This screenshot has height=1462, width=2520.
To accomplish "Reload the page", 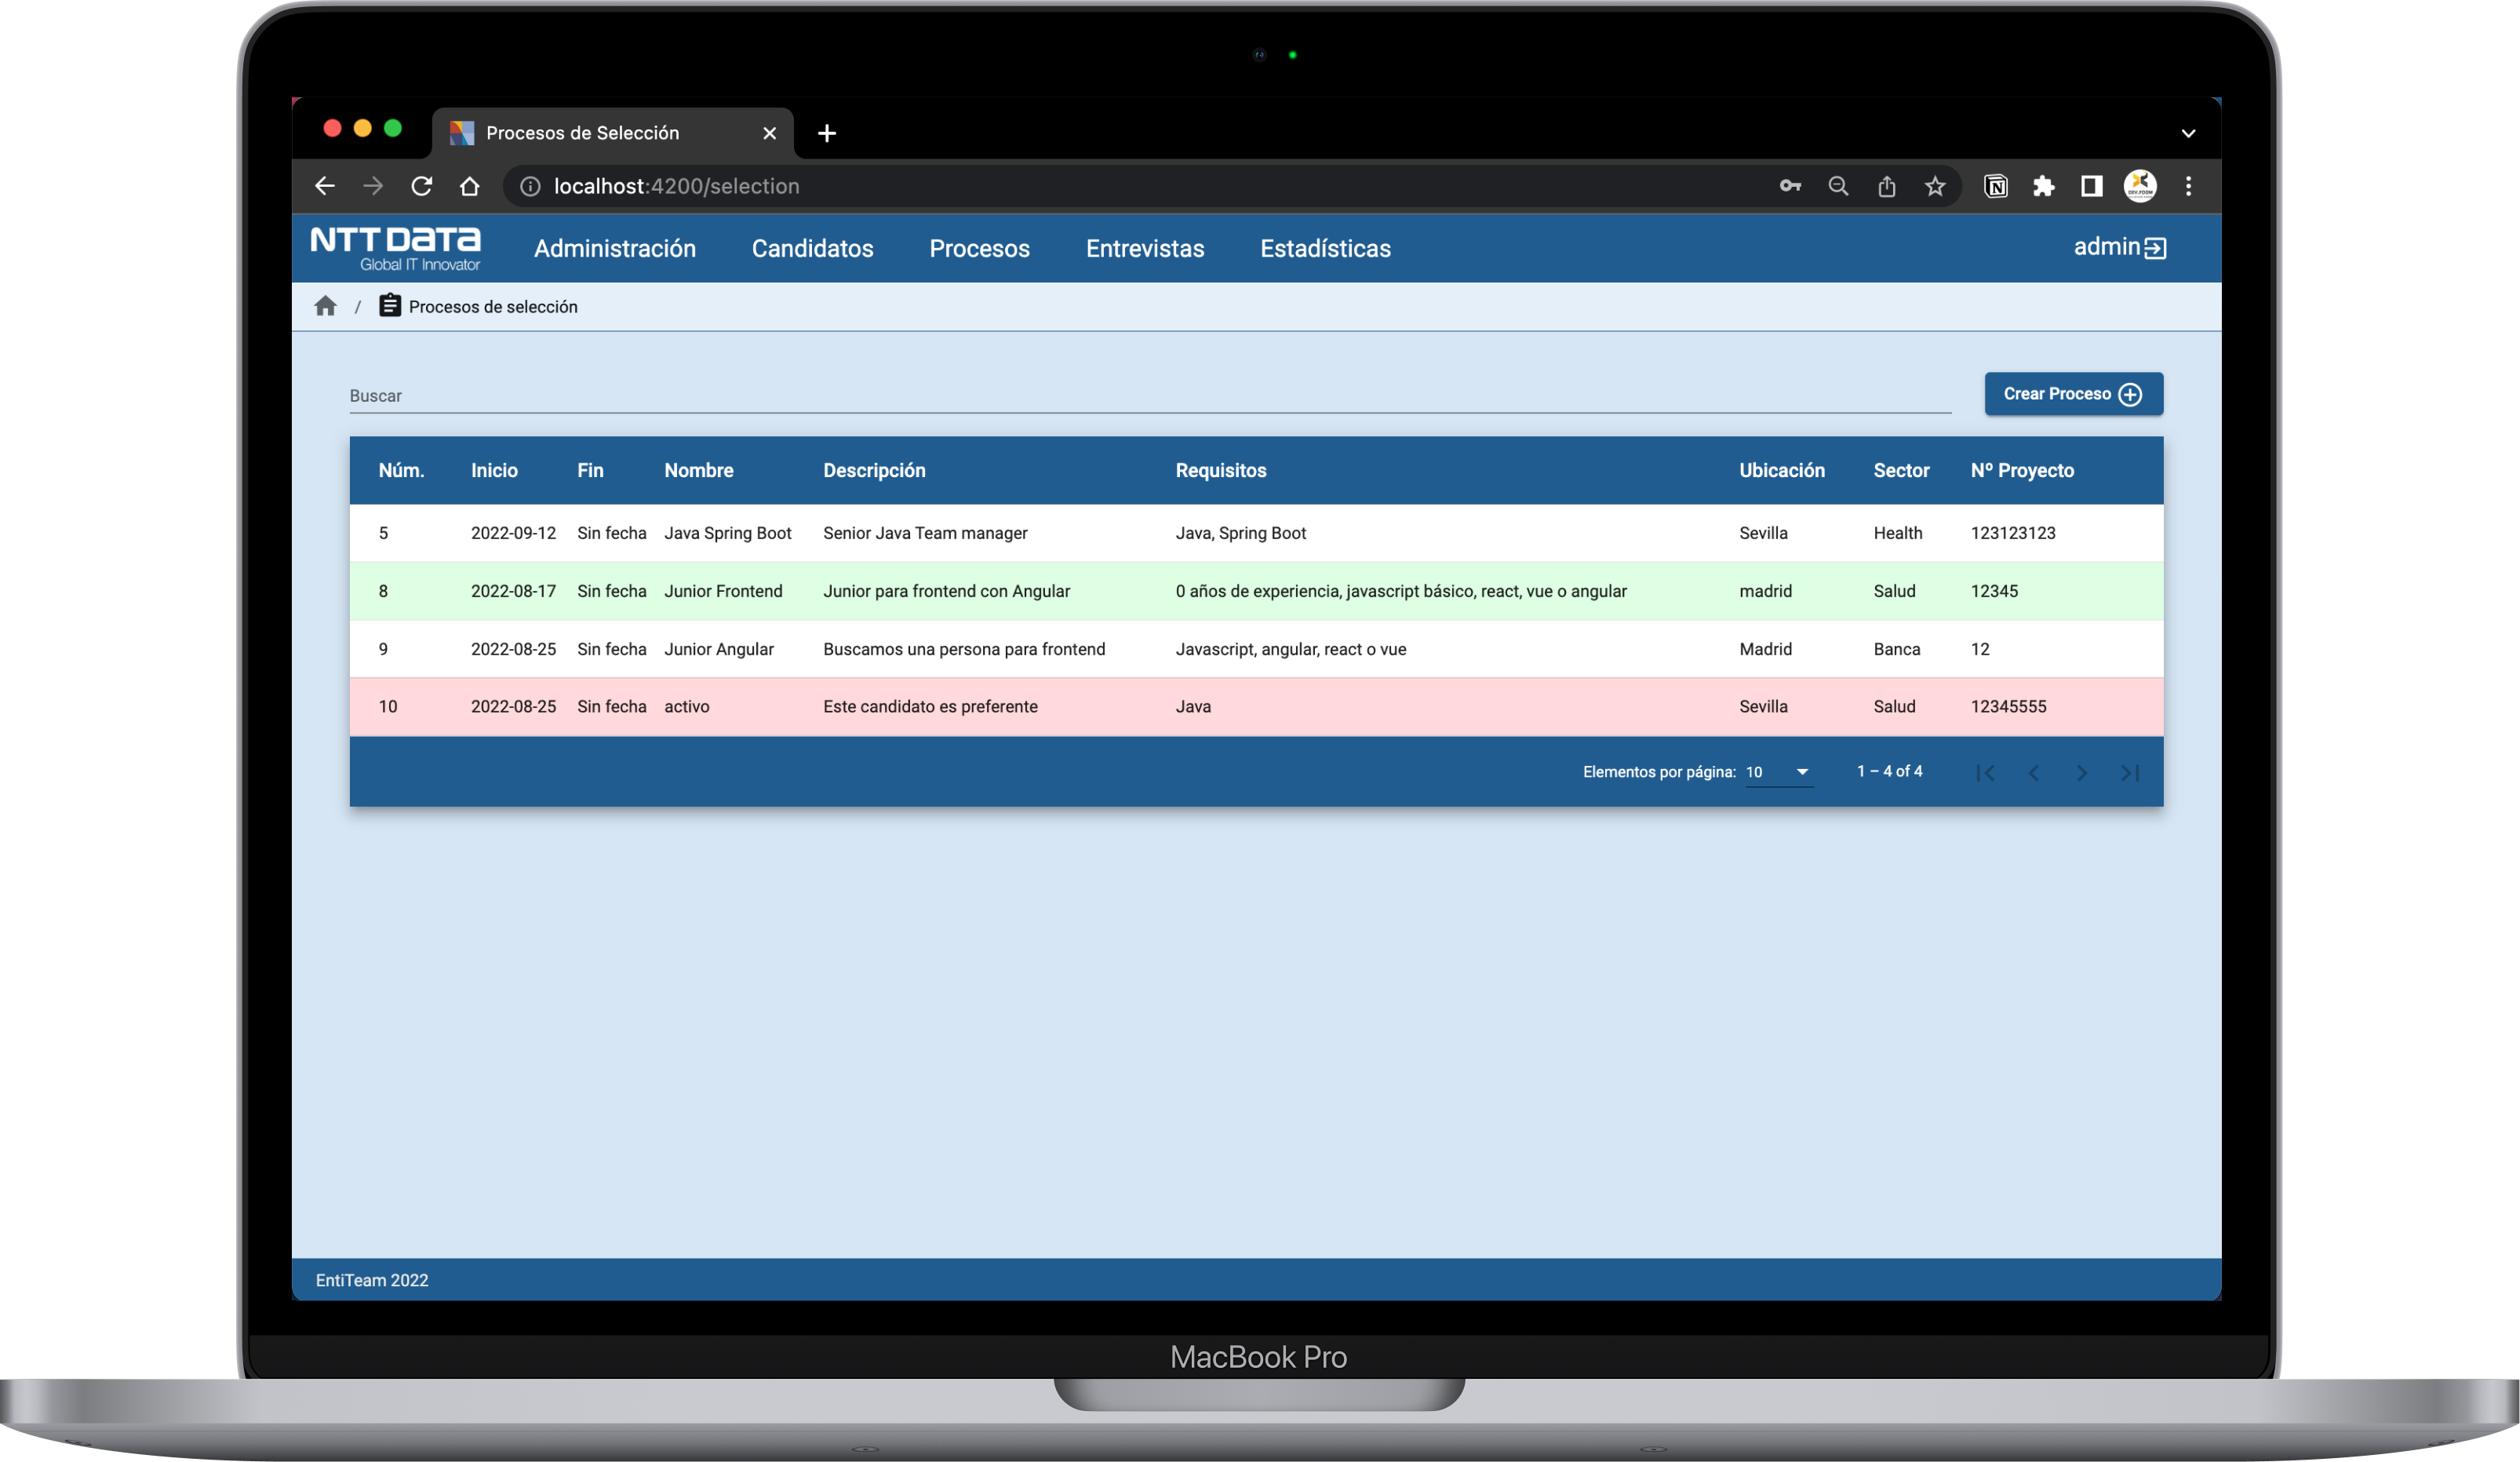I will pos(421,186).
